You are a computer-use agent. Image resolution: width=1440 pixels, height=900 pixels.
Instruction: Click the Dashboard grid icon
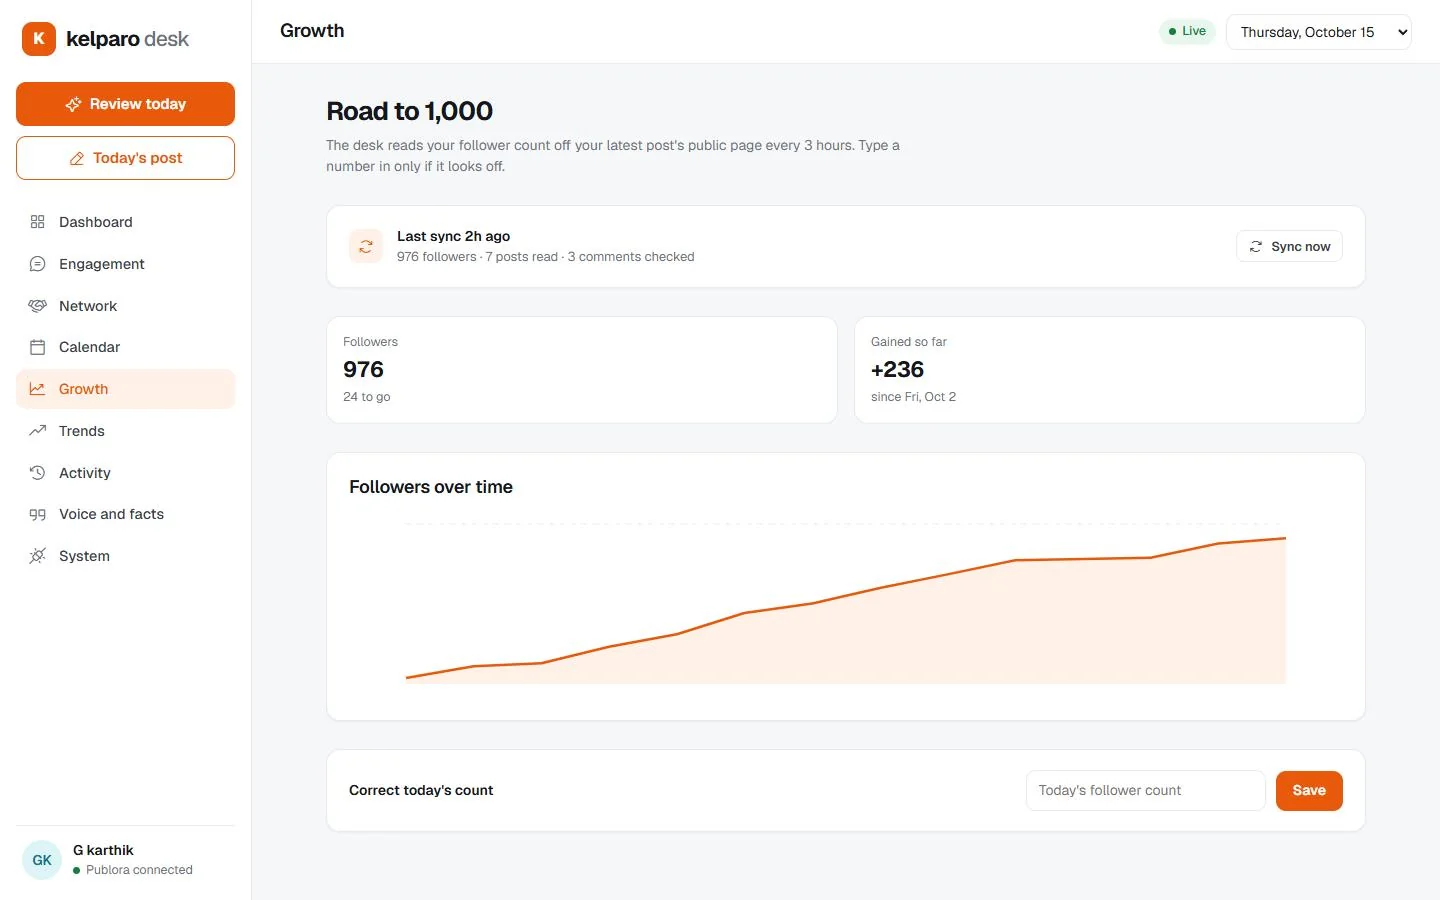(38, 222)
